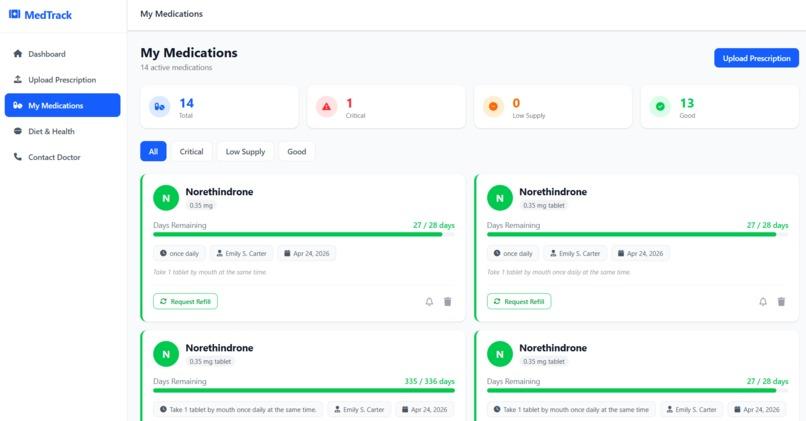
Task: Click reminder bell on the card labeled just '0.35 mg'
Action: [x=429, y=302]
